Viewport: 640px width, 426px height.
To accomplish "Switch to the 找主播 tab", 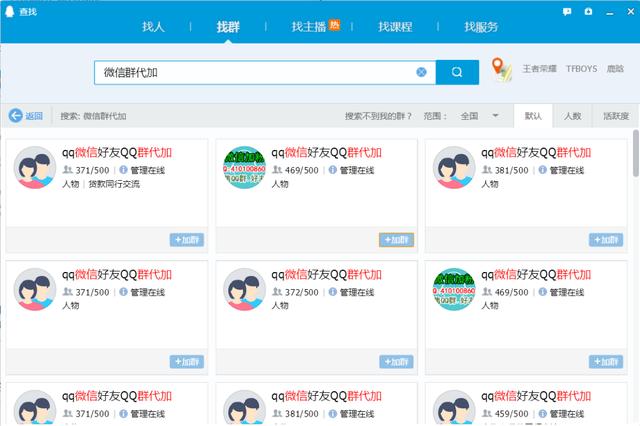I will pyautogui.click(x=315, y=27).
